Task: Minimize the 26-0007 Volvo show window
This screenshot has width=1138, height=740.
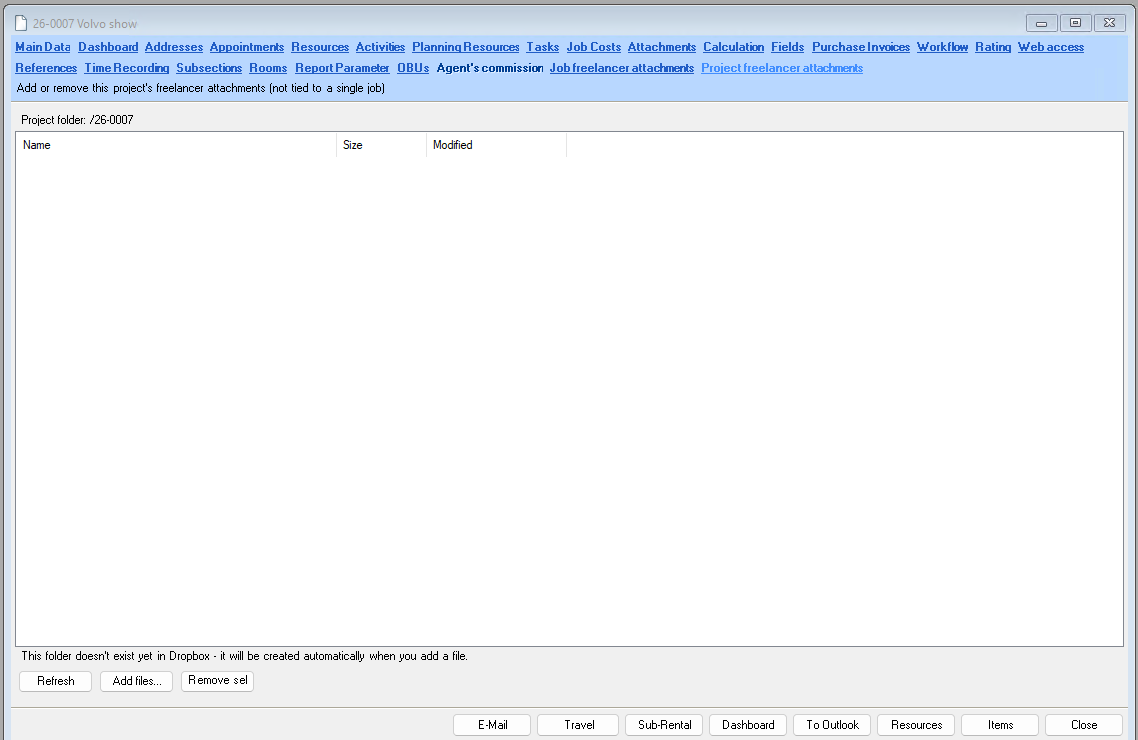Action: tap(1041, 23)
